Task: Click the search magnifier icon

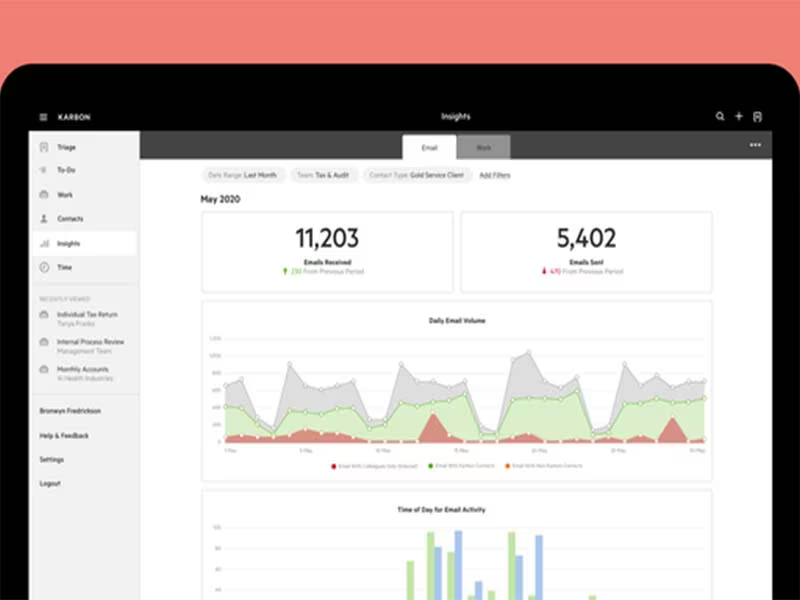Action: 720,116
